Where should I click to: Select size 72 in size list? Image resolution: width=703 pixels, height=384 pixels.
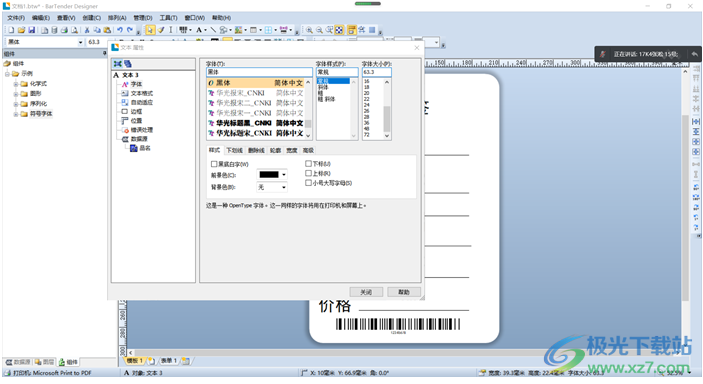(x=367, y=135)
